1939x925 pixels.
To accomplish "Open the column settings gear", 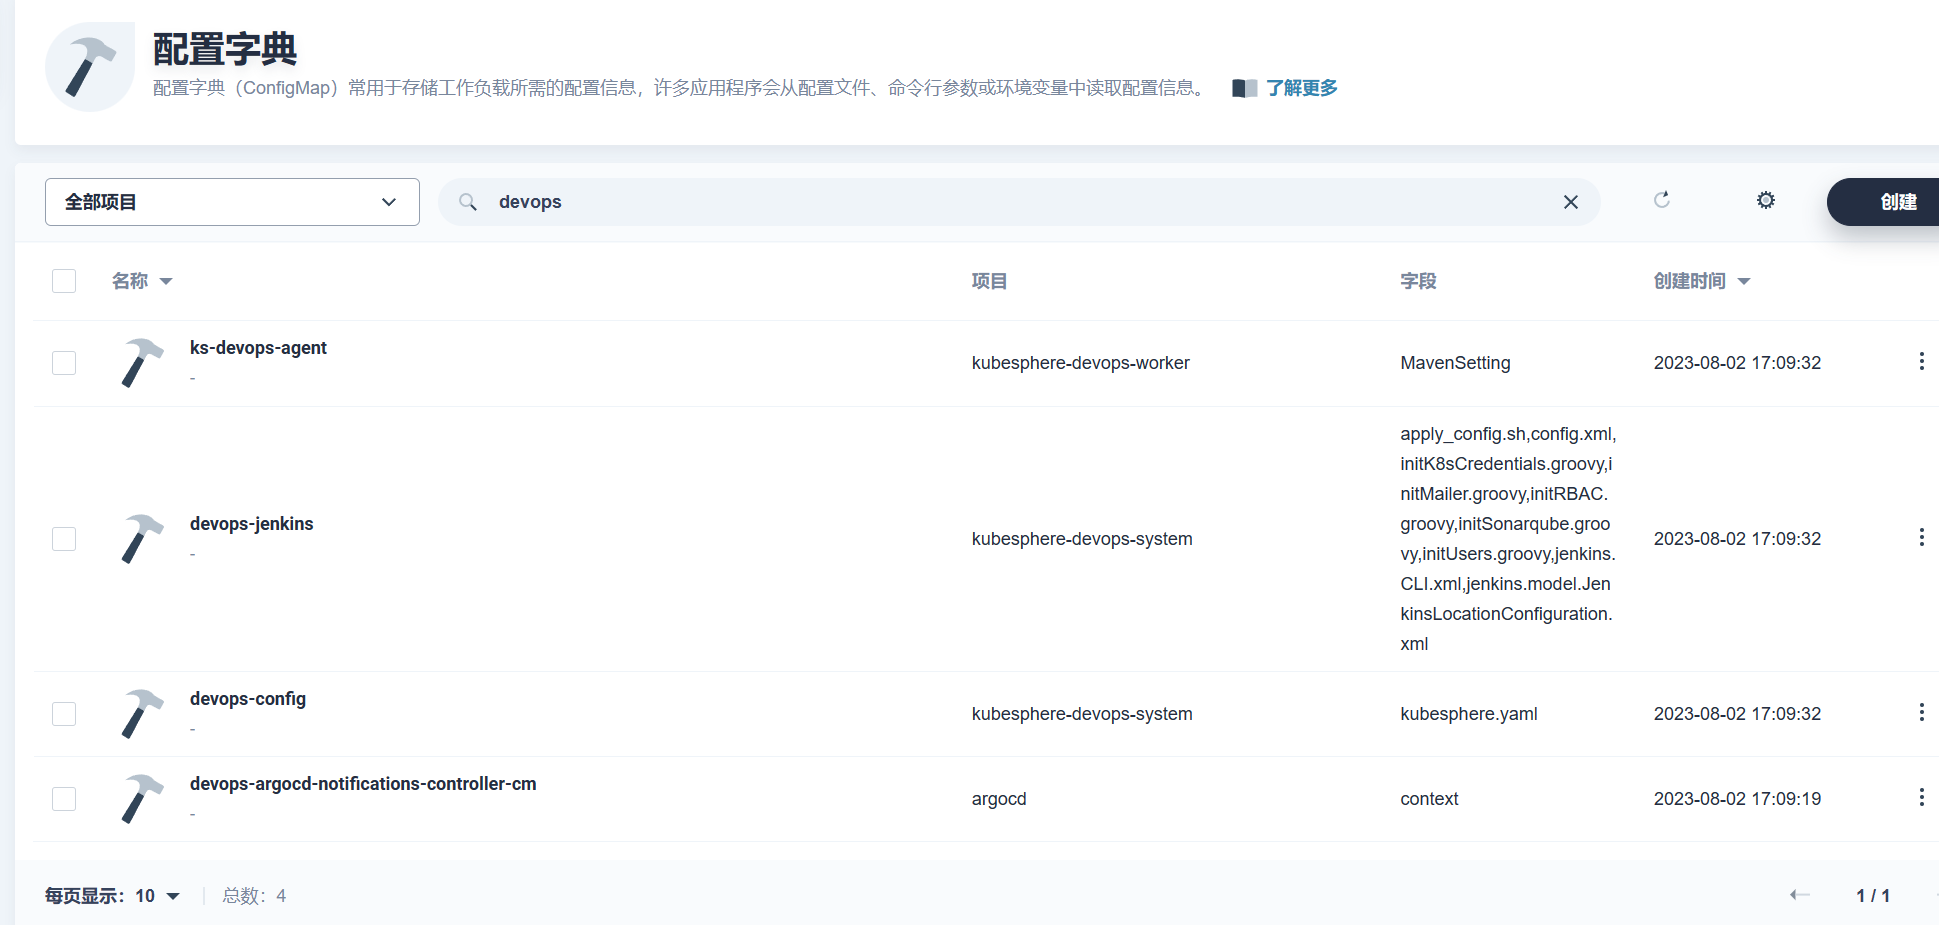I will 1766,200.
